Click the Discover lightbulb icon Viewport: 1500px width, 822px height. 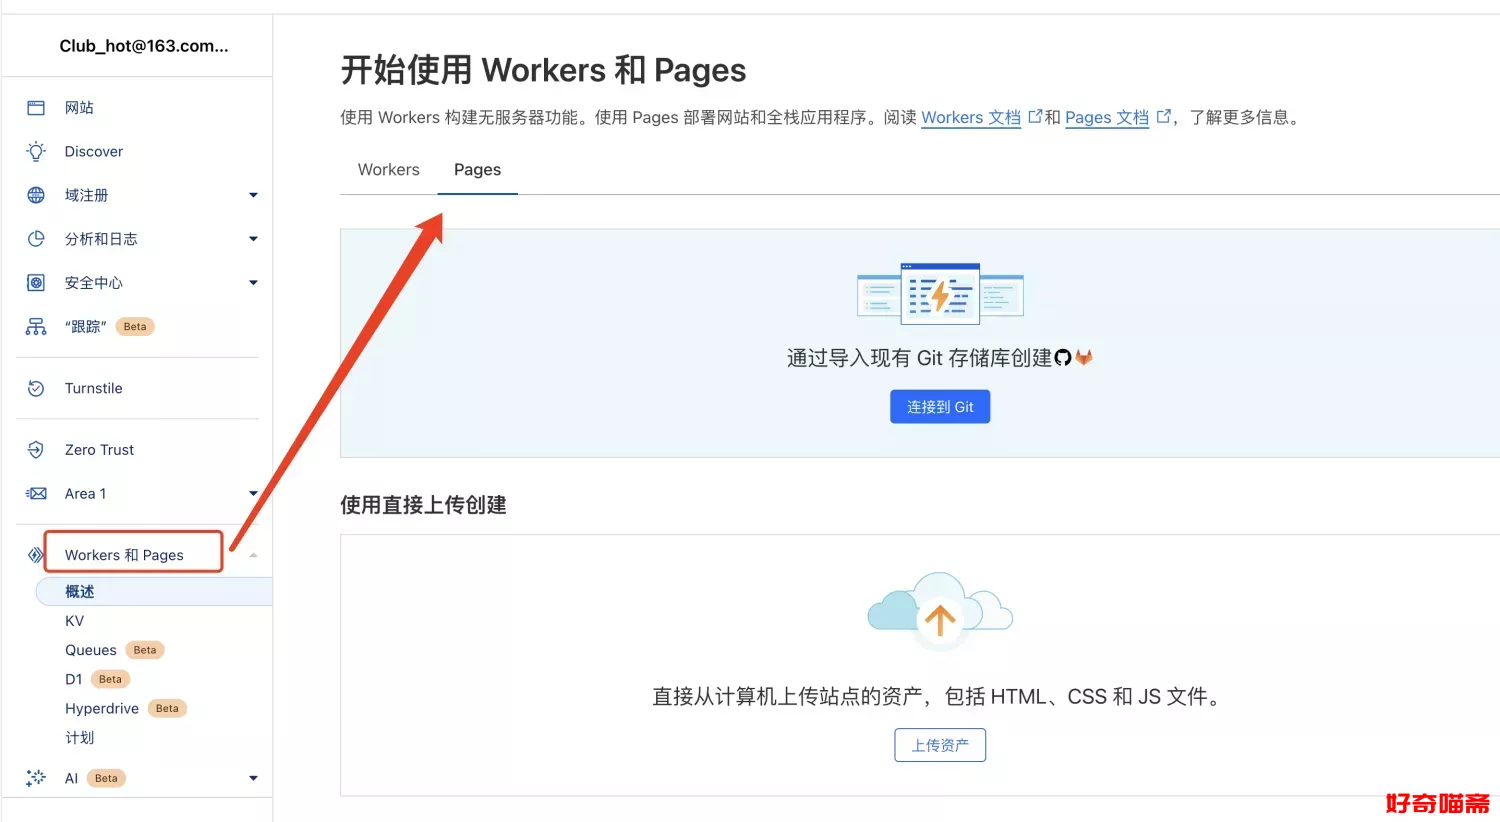36,152
